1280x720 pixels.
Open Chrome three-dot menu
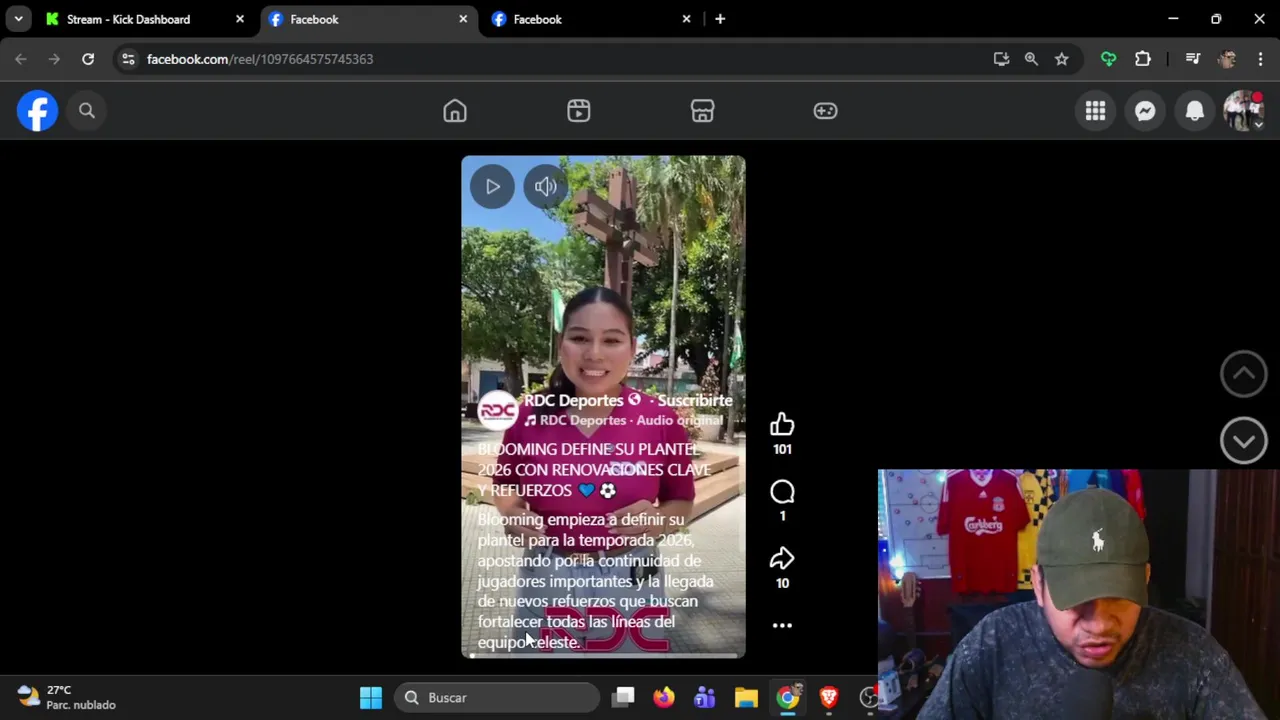(1260, 59)
